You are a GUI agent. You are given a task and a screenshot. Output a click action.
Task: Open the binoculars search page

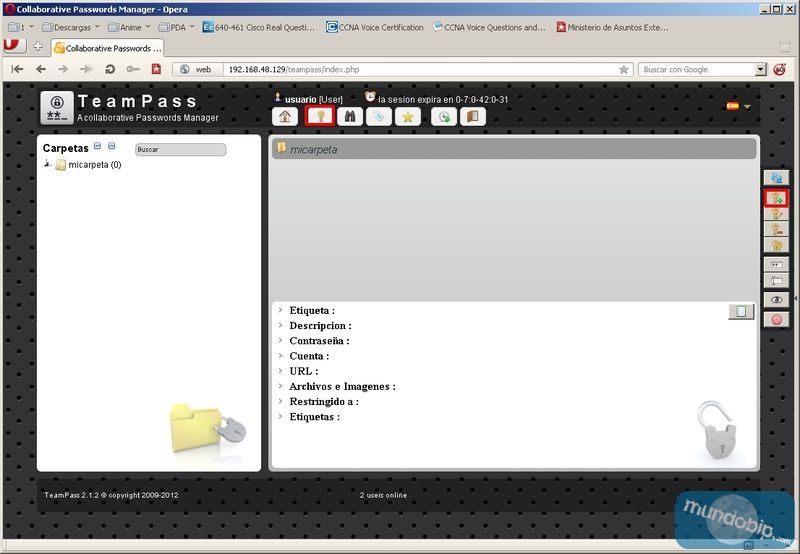(x=350, y=117)
